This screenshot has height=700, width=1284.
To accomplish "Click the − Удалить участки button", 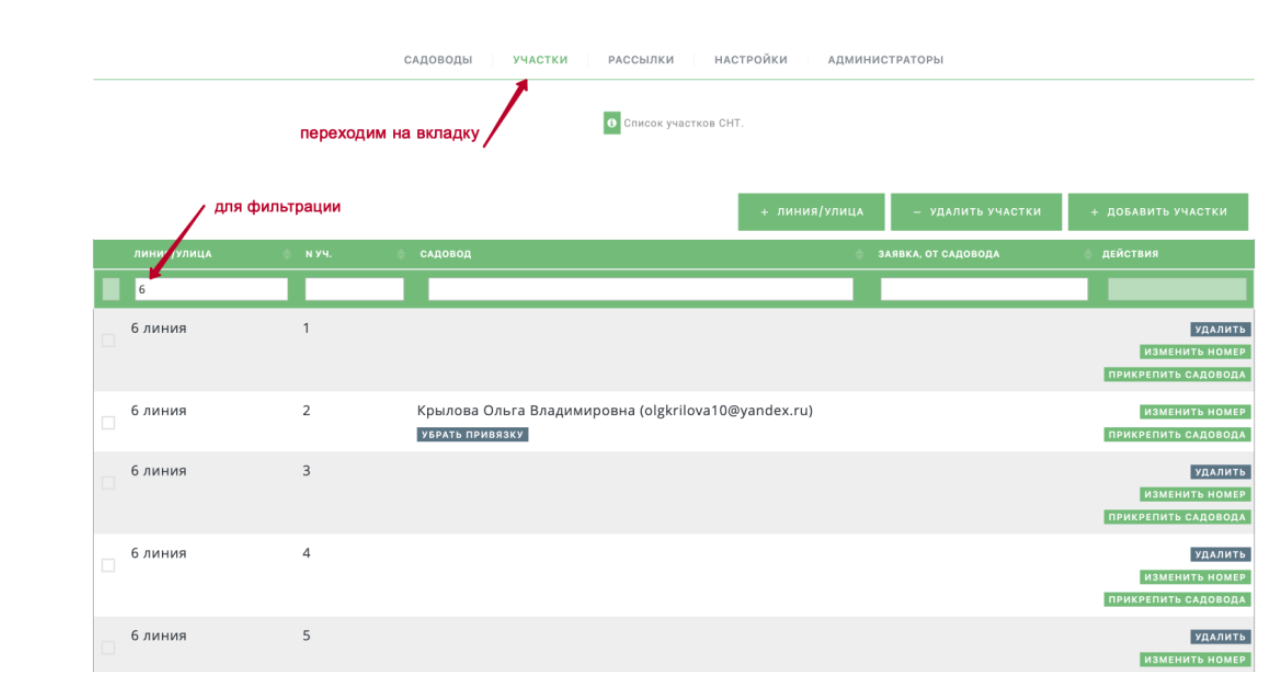I will point(976,212).
